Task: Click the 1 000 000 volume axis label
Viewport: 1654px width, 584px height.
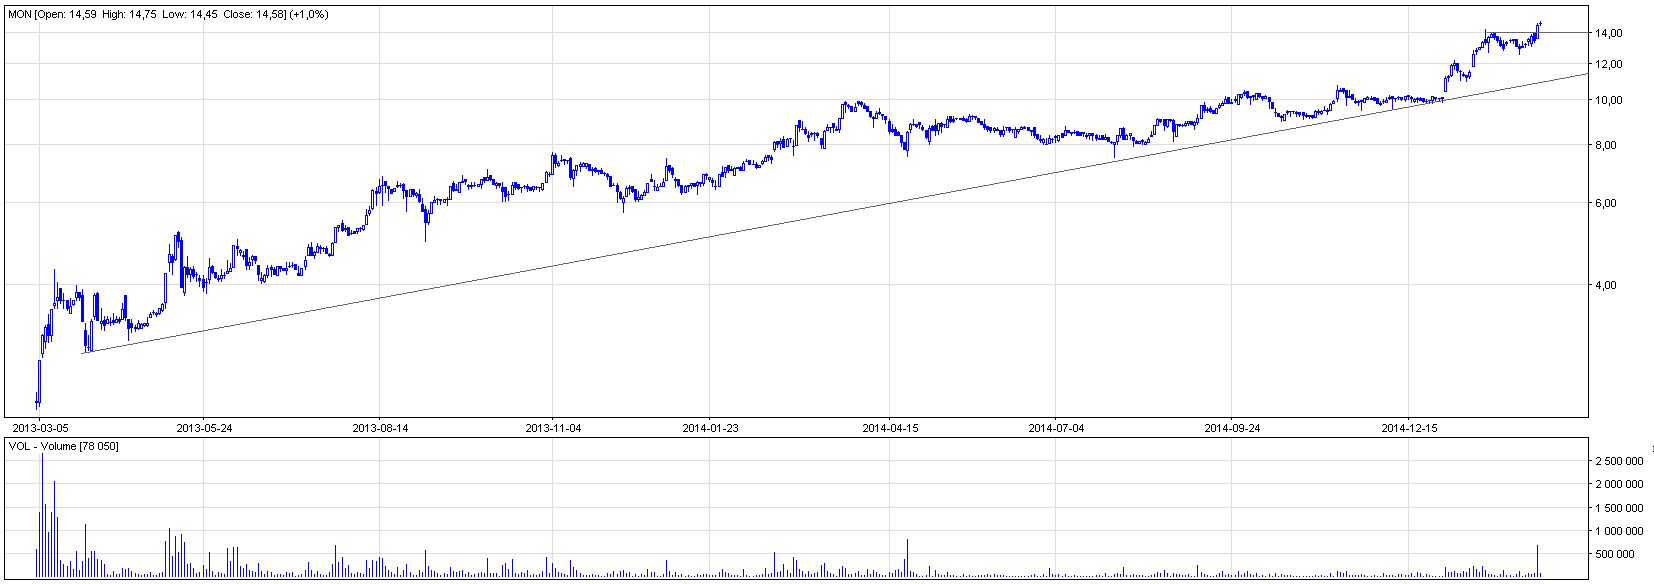Action: point(1619,531)
